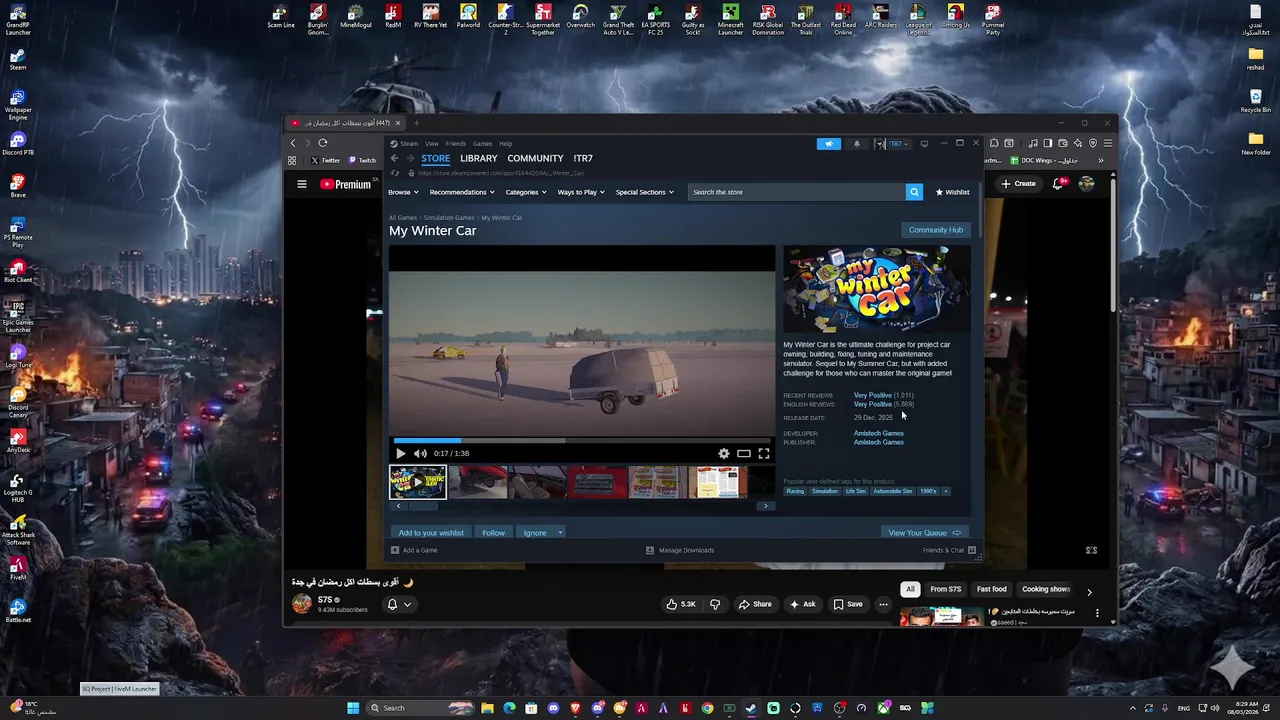Enter fullscreen on Steam trailer
This screenshot has width=1280, height=720.
[764, 453]
